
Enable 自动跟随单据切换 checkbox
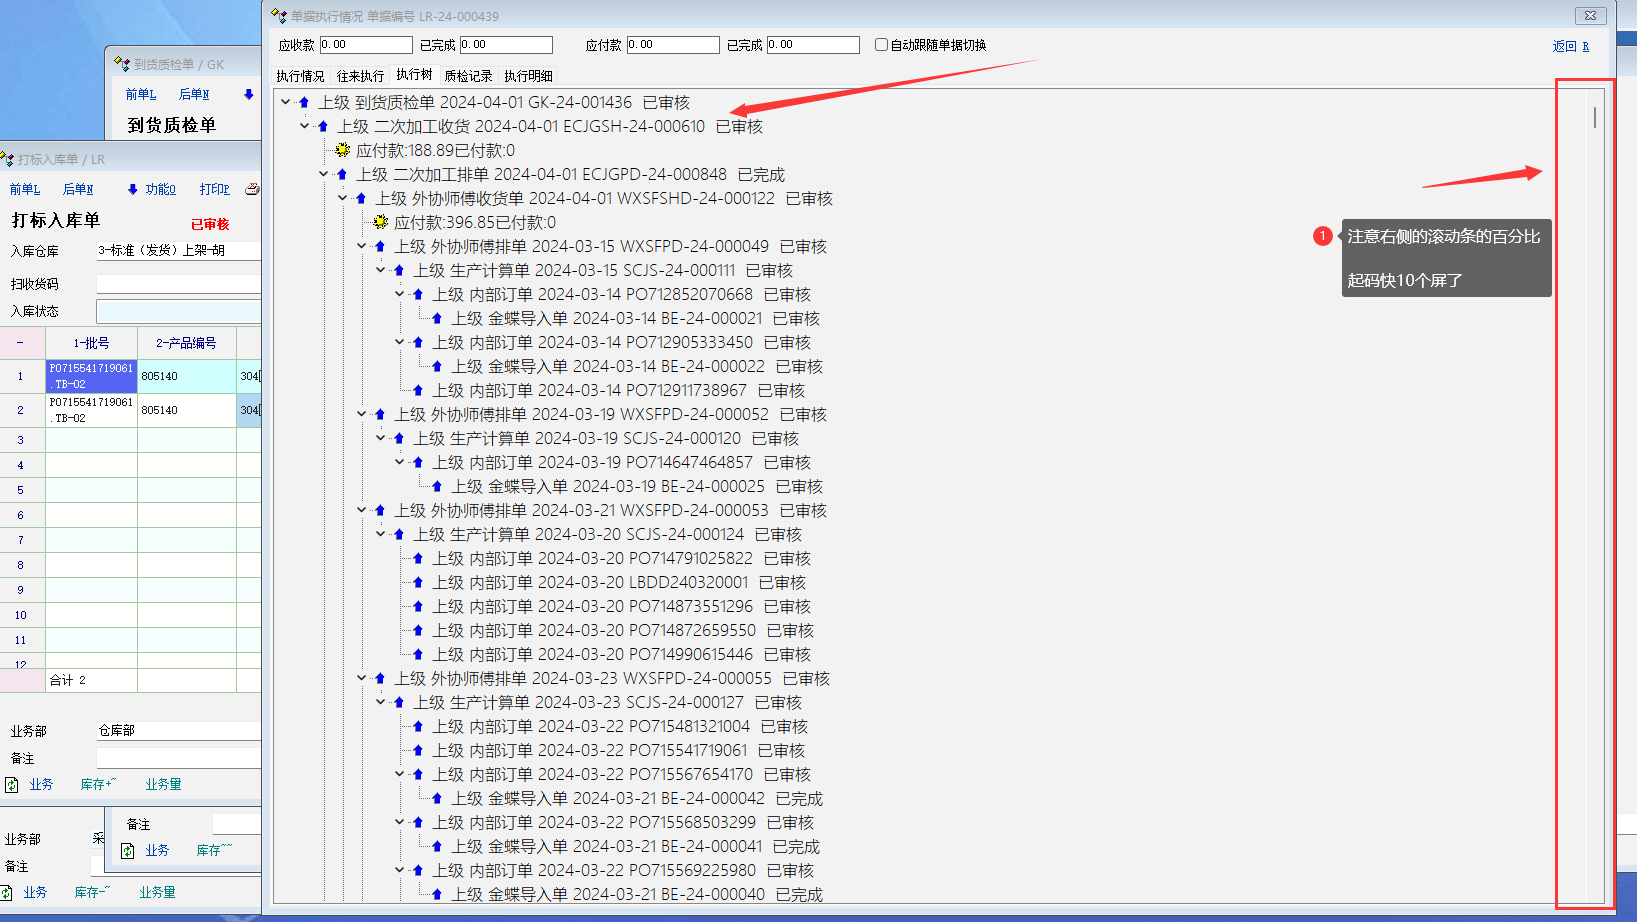point(881,45)
